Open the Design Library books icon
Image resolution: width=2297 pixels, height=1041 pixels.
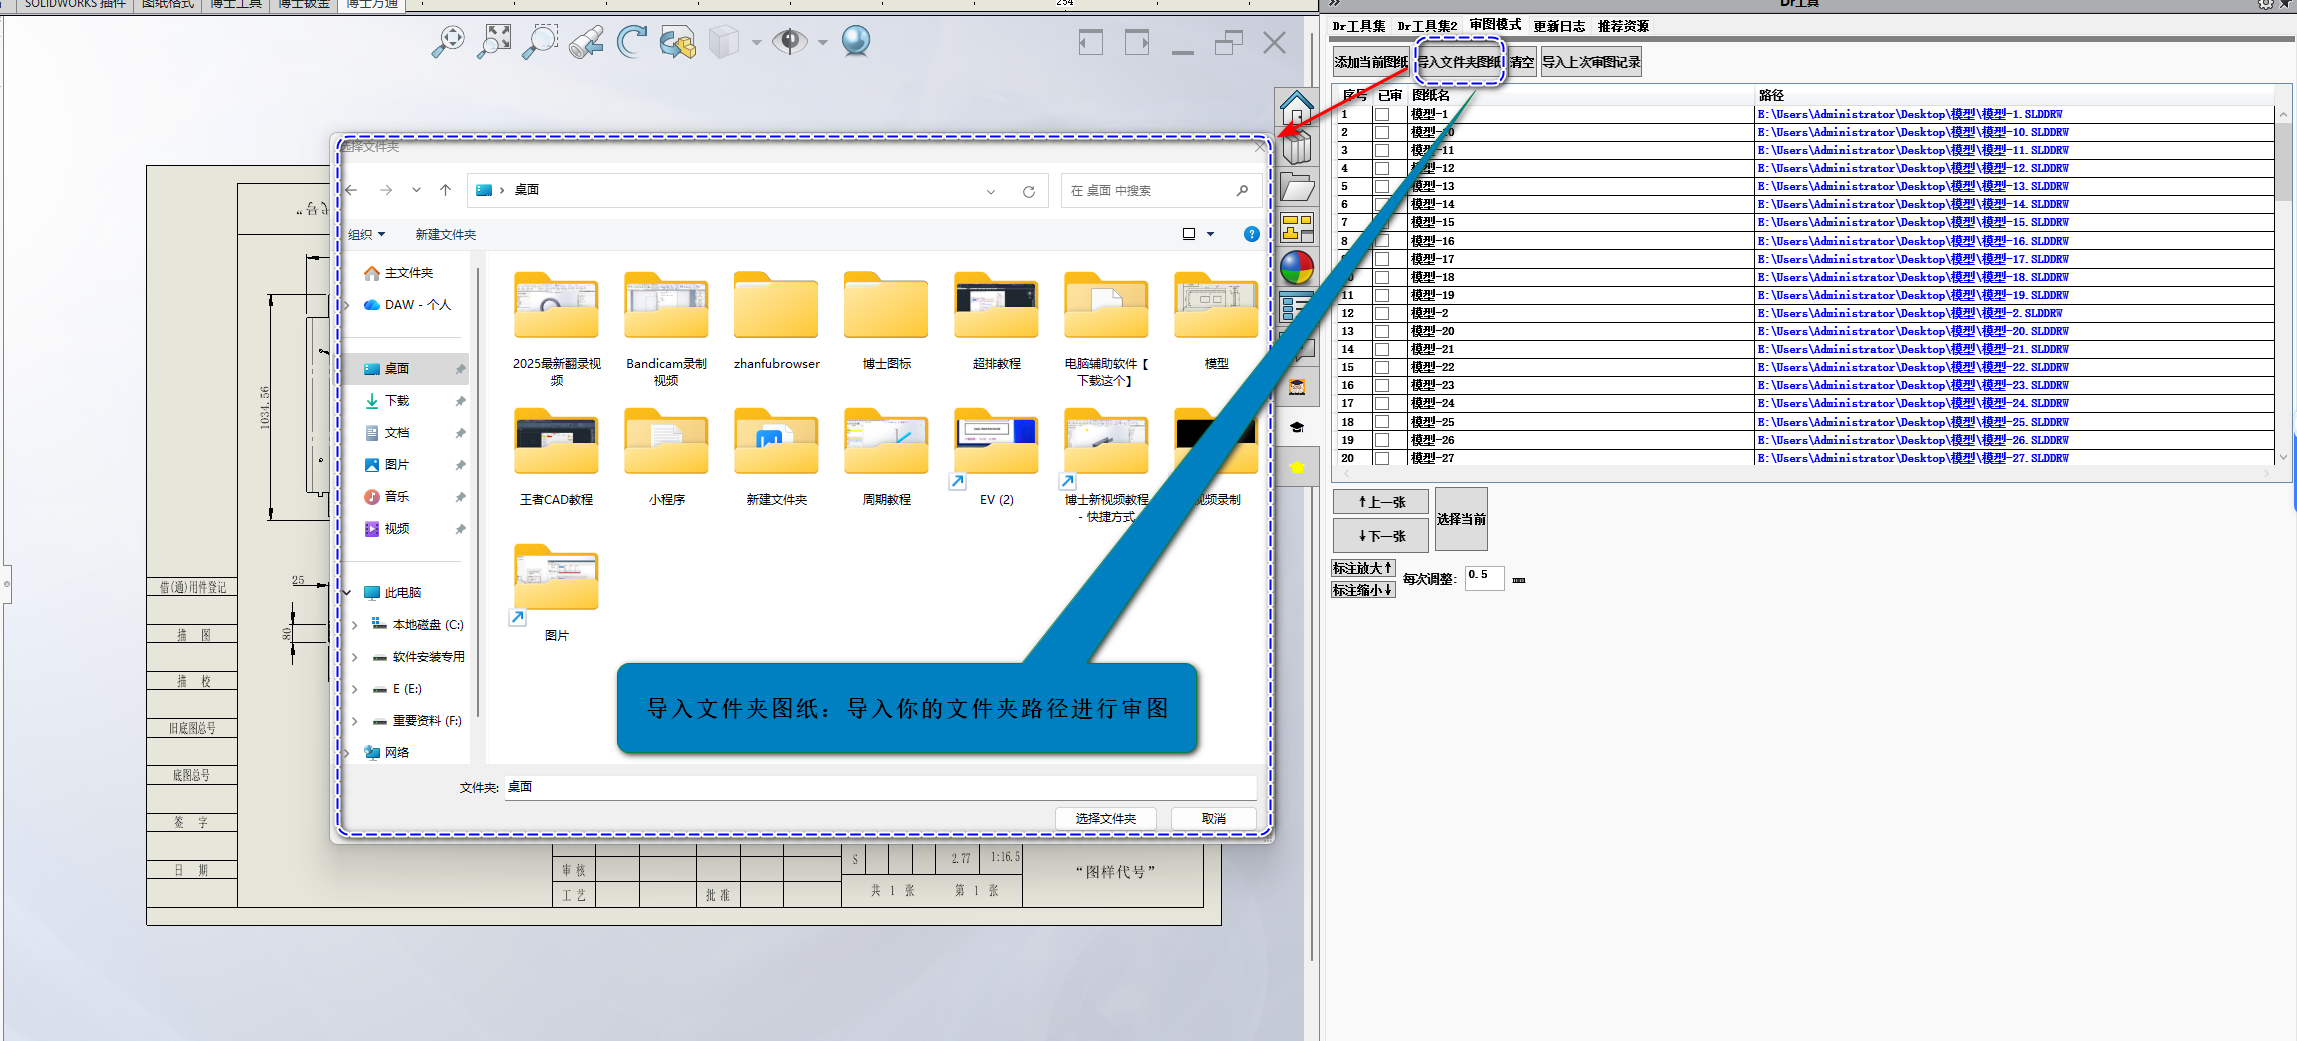[x=1296, y=148]
